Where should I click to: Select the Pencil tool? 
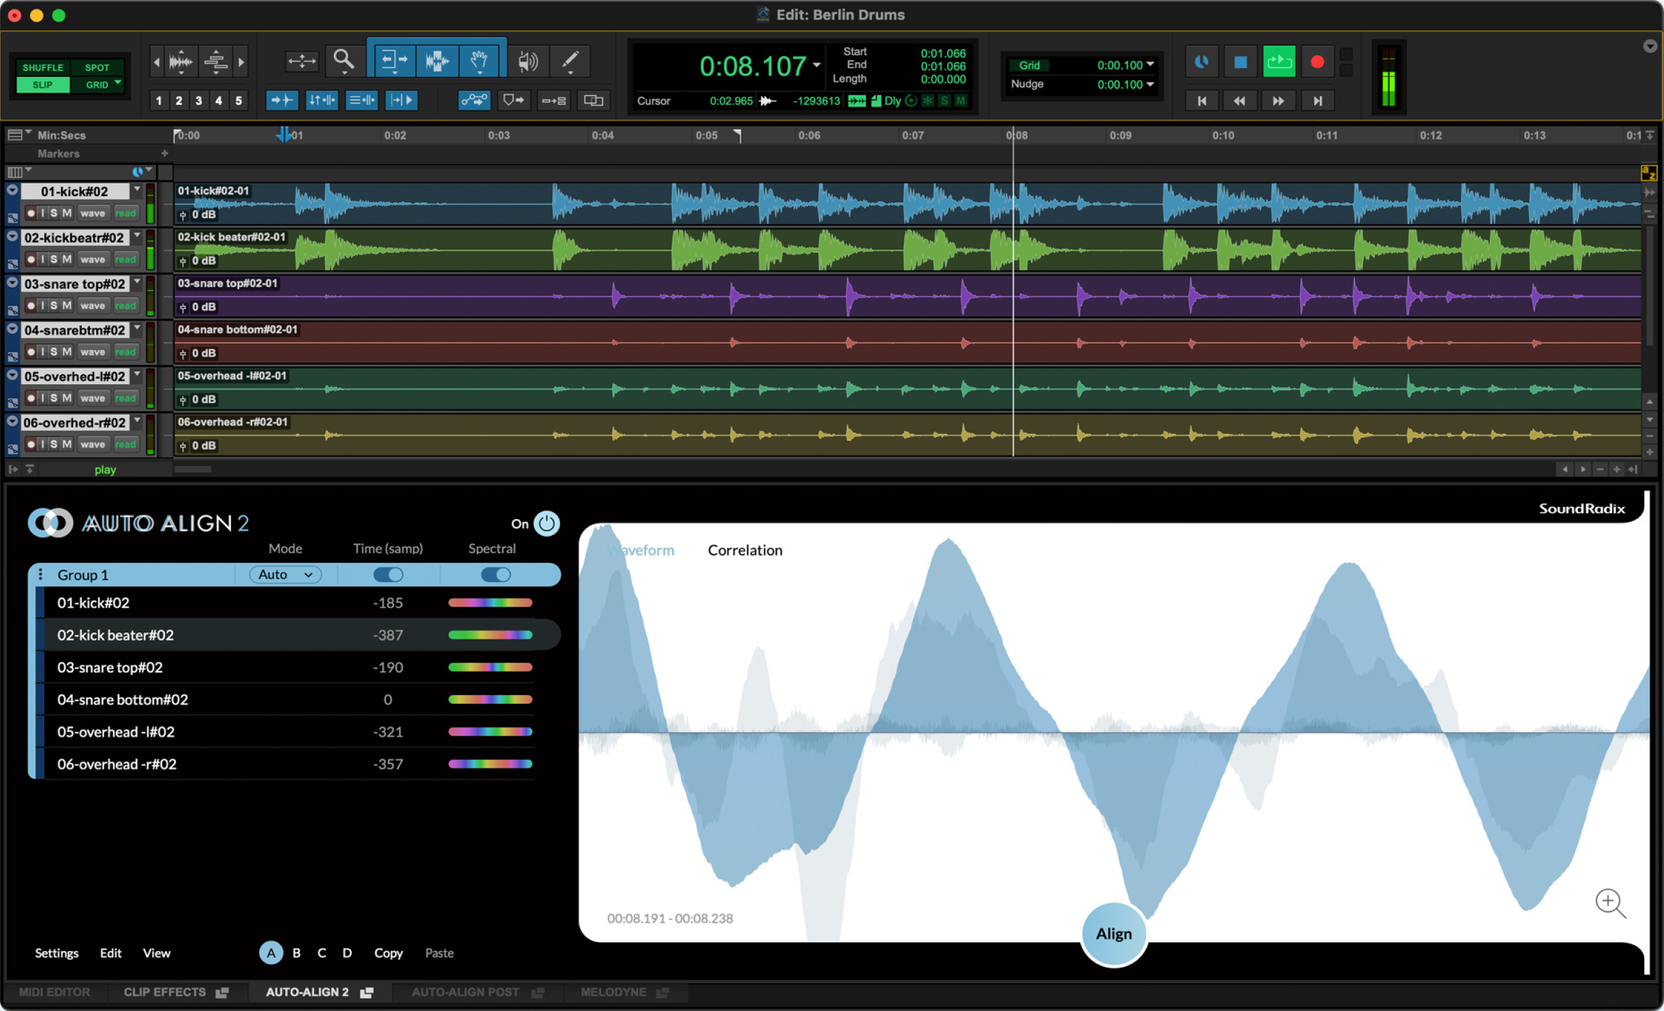(570, 60)
